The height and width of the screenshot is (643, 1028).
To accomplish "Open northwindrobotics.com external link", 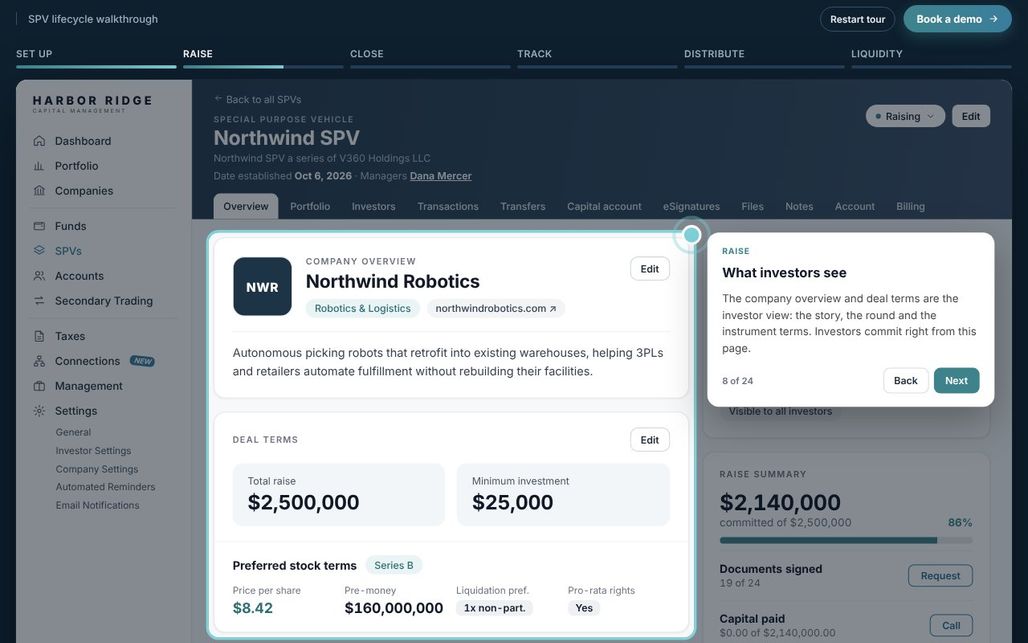I will point(496,308).
